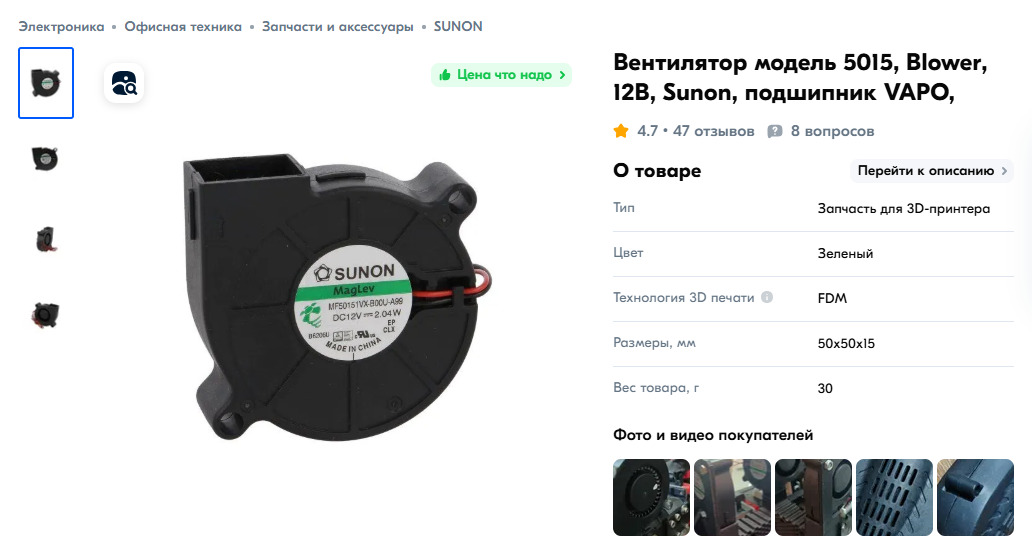This screenshot has width=1032, height=550.
Task: Click the chevron beside Перейти к описанию
Action: coord(1004,171)
